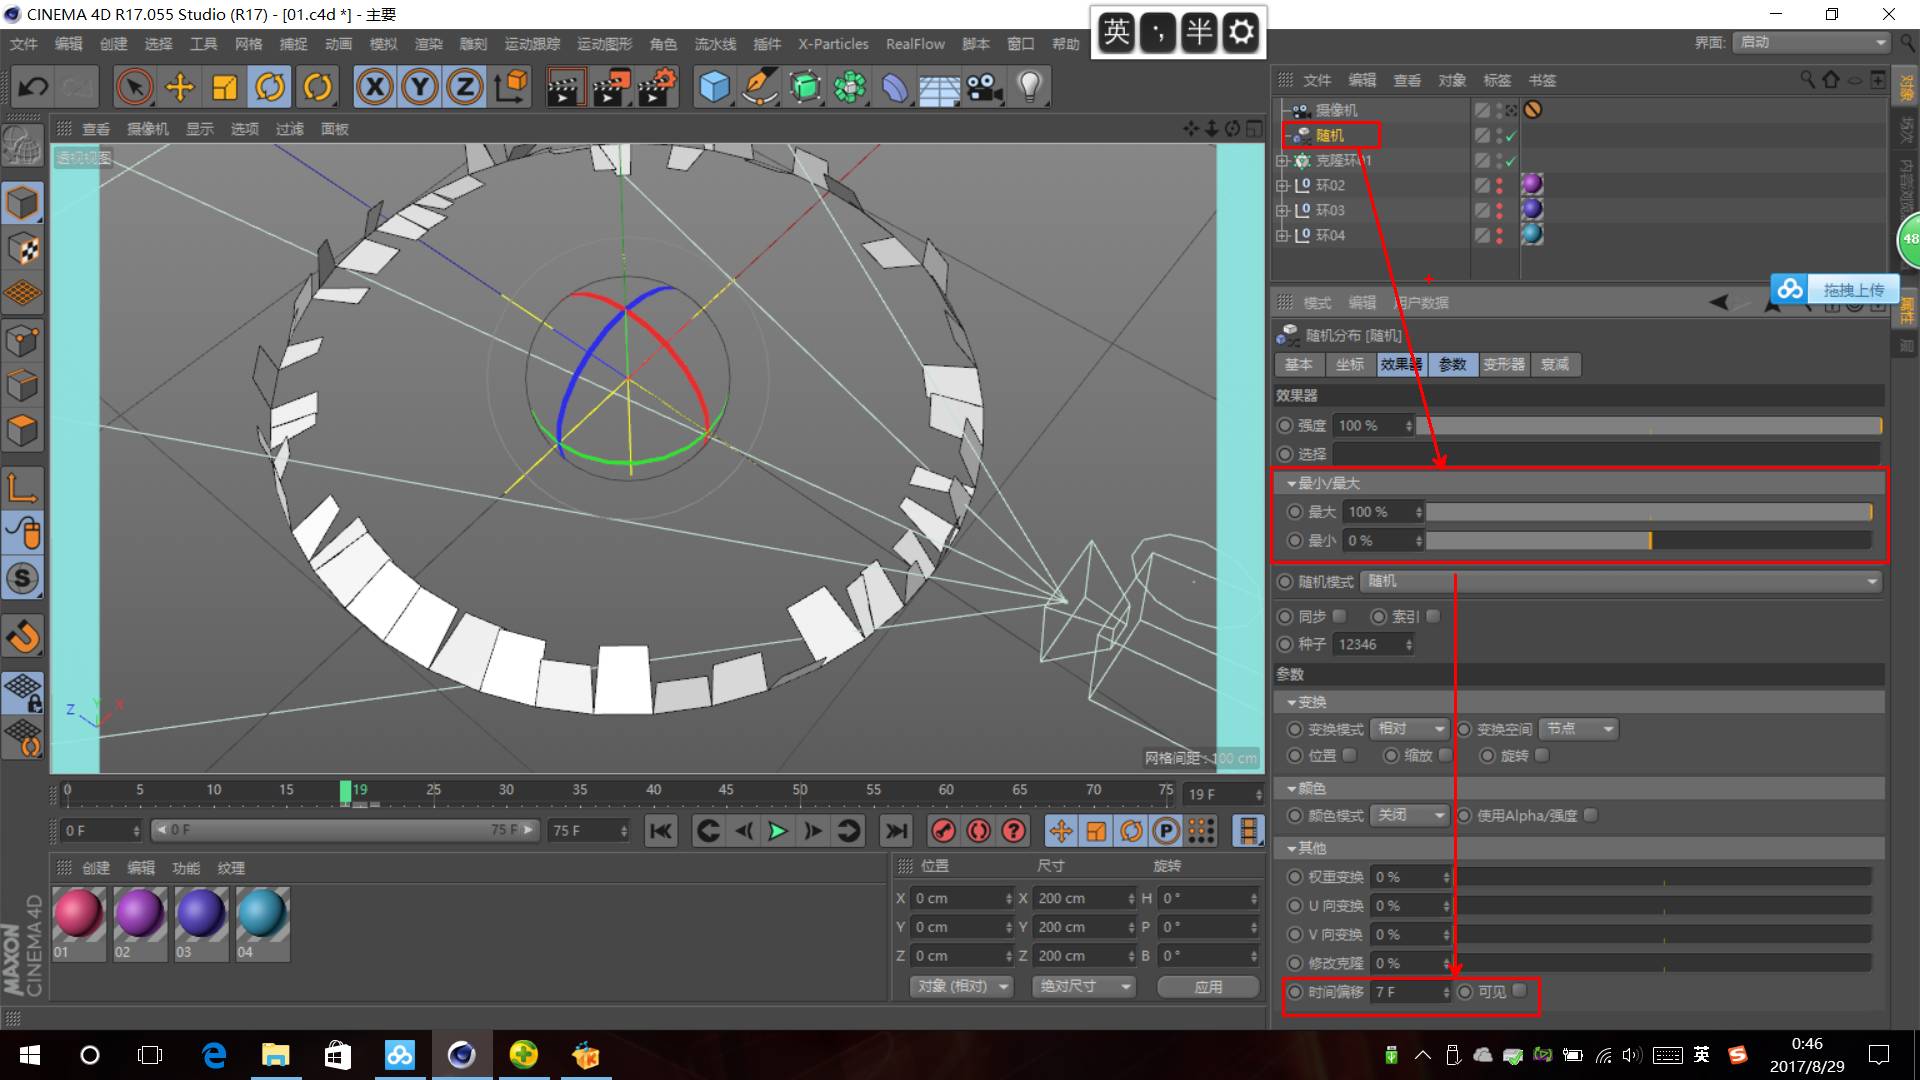This screenshot has width=1920, height=1080.
Task: Click the 应用 button
Action: coord(1208,986)
